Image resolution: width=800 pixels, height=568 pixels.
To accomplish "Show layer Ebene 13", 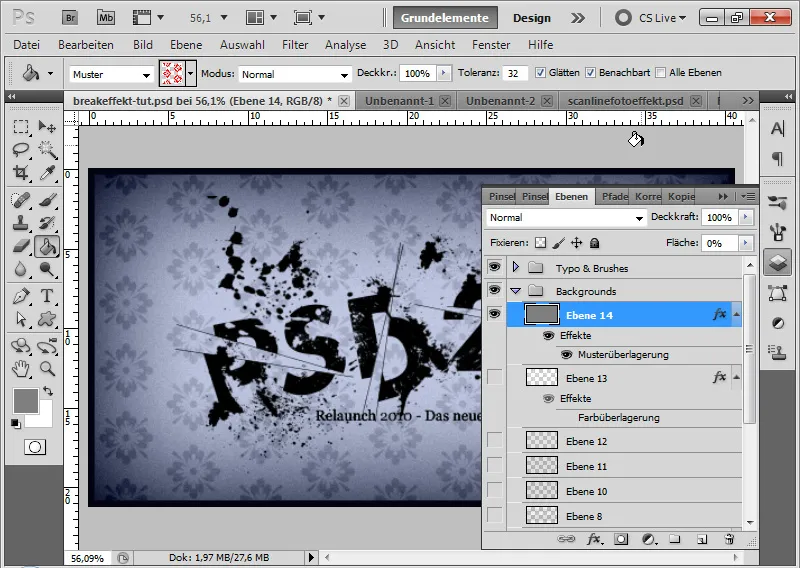I will [x=494, y=378].
